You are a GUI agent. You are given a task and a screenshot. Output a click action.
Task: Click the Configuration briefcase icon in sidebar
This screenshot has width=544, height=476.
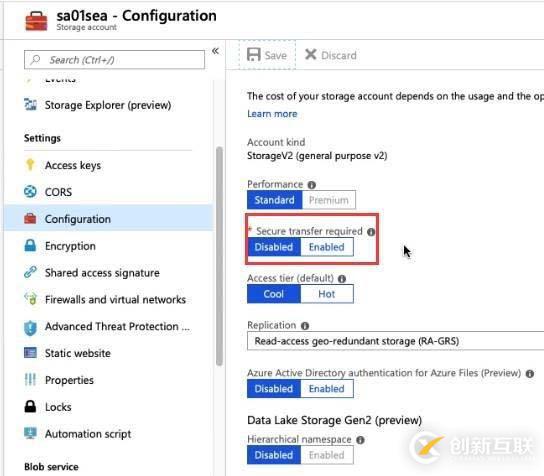[x=30, y=219]
